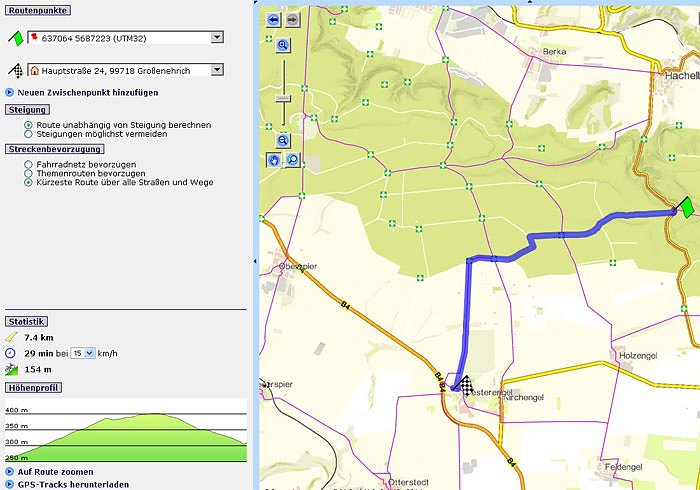Image resolution: width=700 pixels, height=490 pixels.
Task: Choose 'Fahrradnetz bevorzugen' radio button
Action: pos(28,164)
